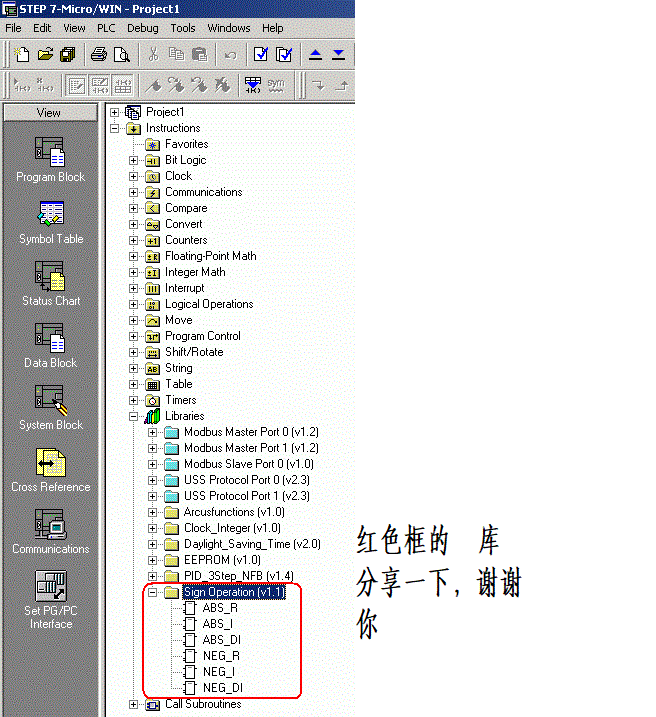The width and height of the screenshot is (656, 717).
Task: Click the Save Project diskettes icon
Action: [x=68, y=54]
